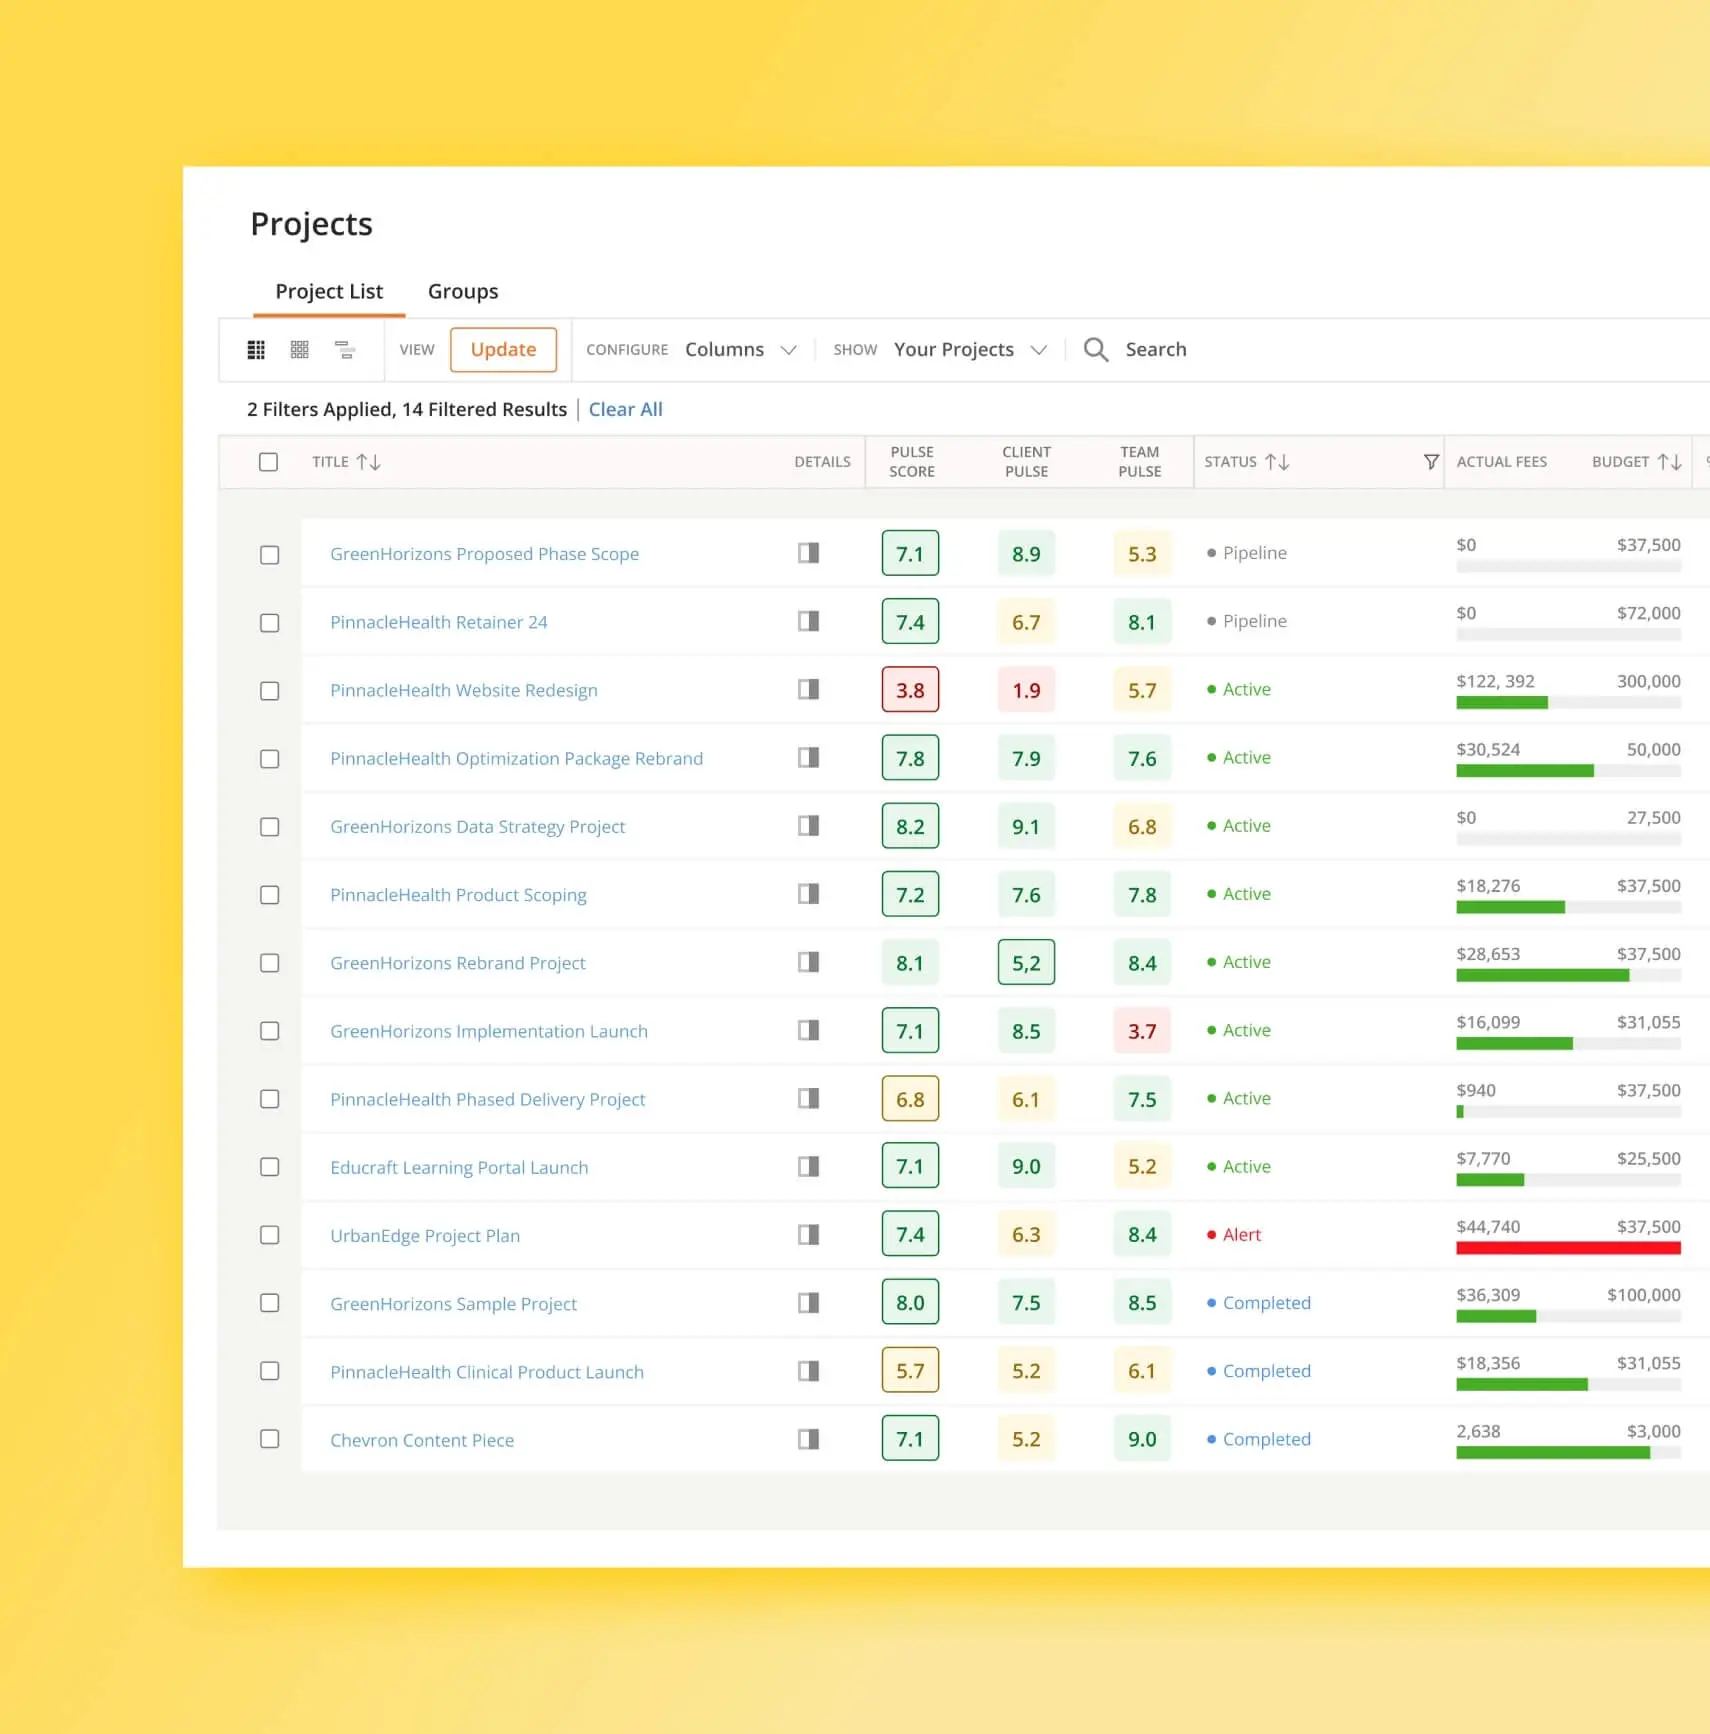Clear all applied filters
1710x1734 pixels.
[625, 409]
